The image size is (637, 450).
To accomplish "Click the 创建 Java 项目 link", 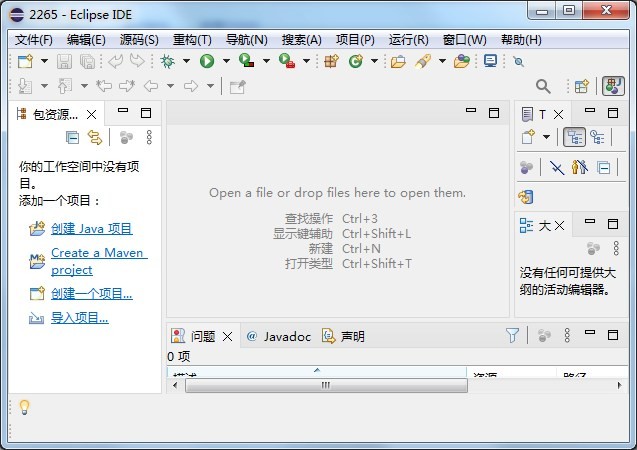I will click(x=91, y=229).
